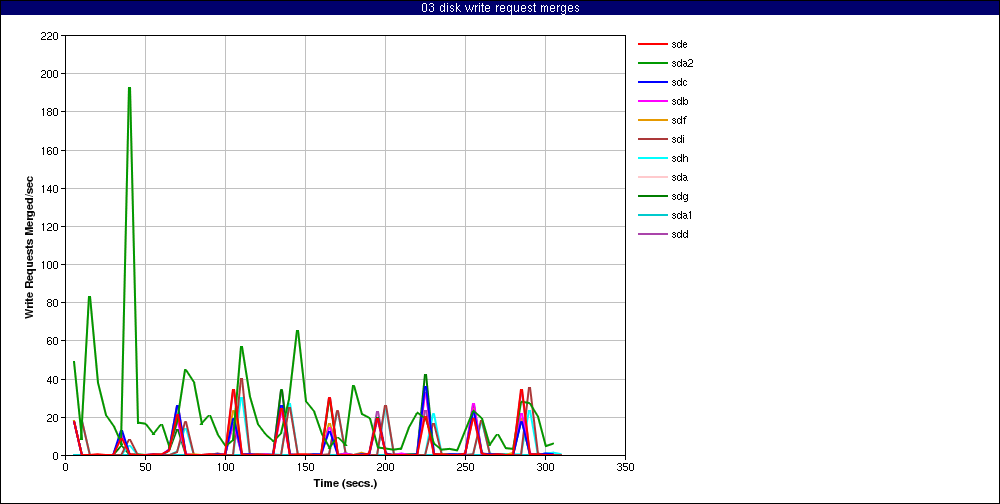Select the sdg legend label
1000x504 pixels.
tap(679, 196)
